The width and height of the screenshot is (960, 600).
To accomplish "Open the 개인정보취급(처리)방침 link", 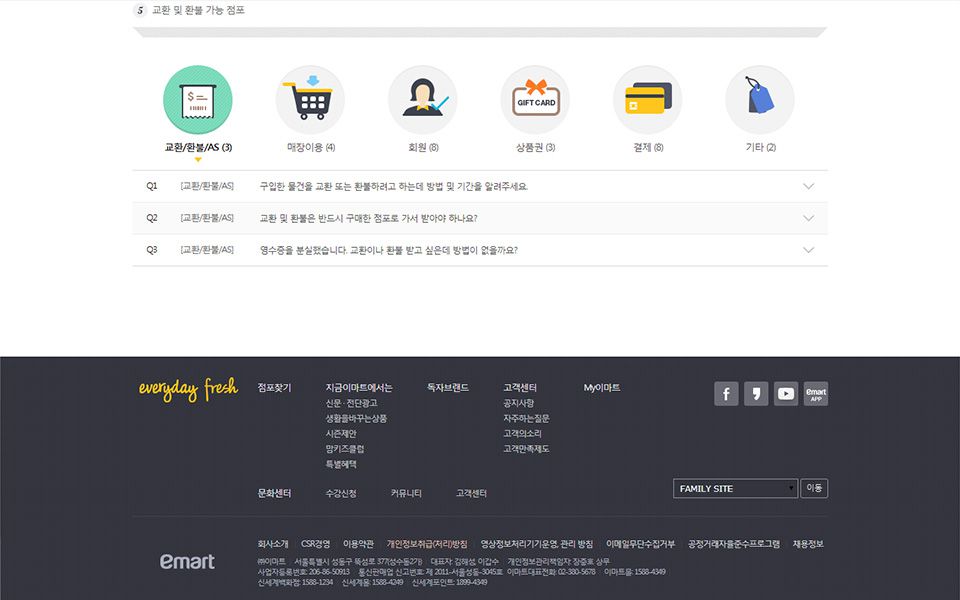I will tap(427, 545).
